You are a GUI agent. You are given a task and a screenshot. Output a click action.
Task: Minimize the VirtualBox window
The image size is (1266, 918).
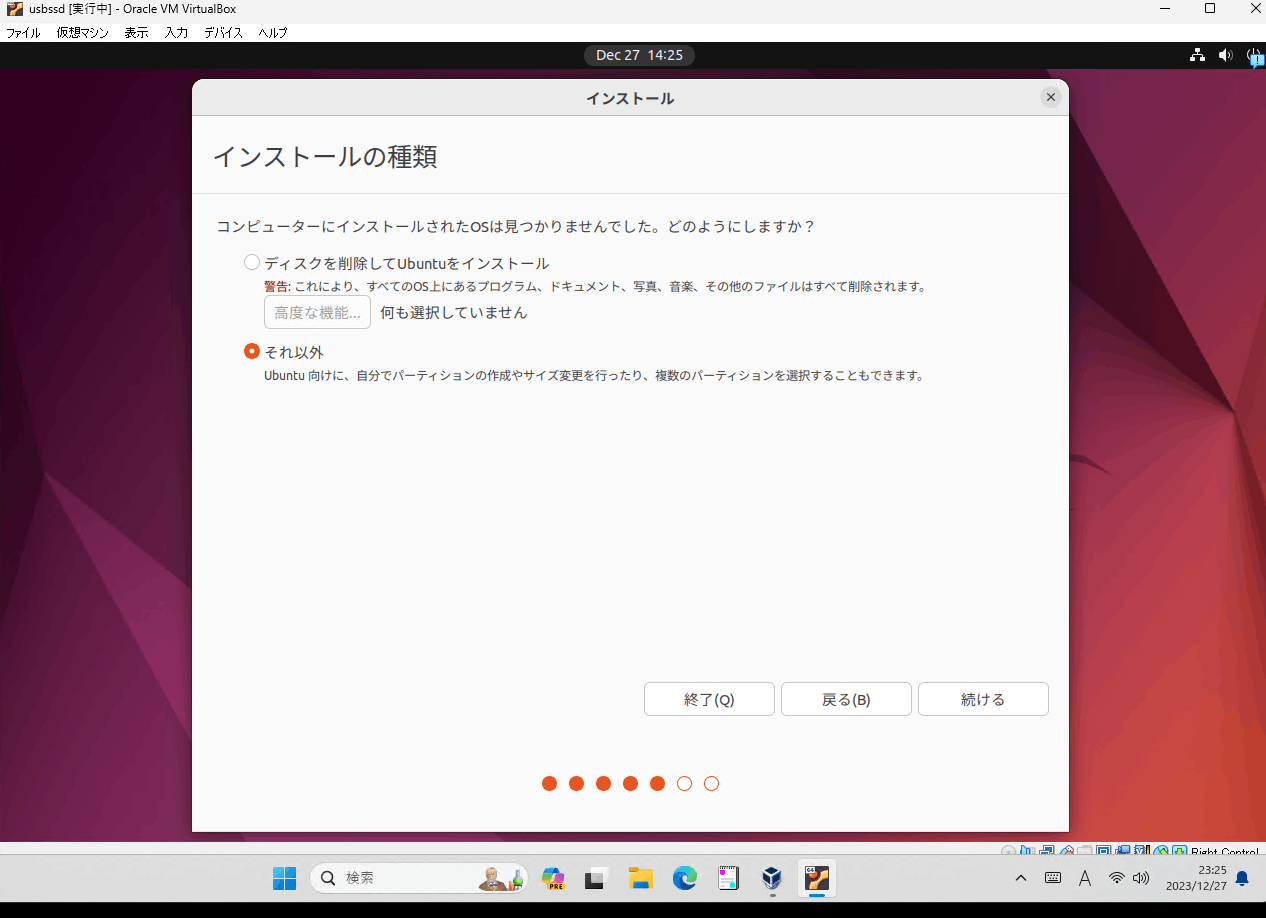coord(1163,9)
